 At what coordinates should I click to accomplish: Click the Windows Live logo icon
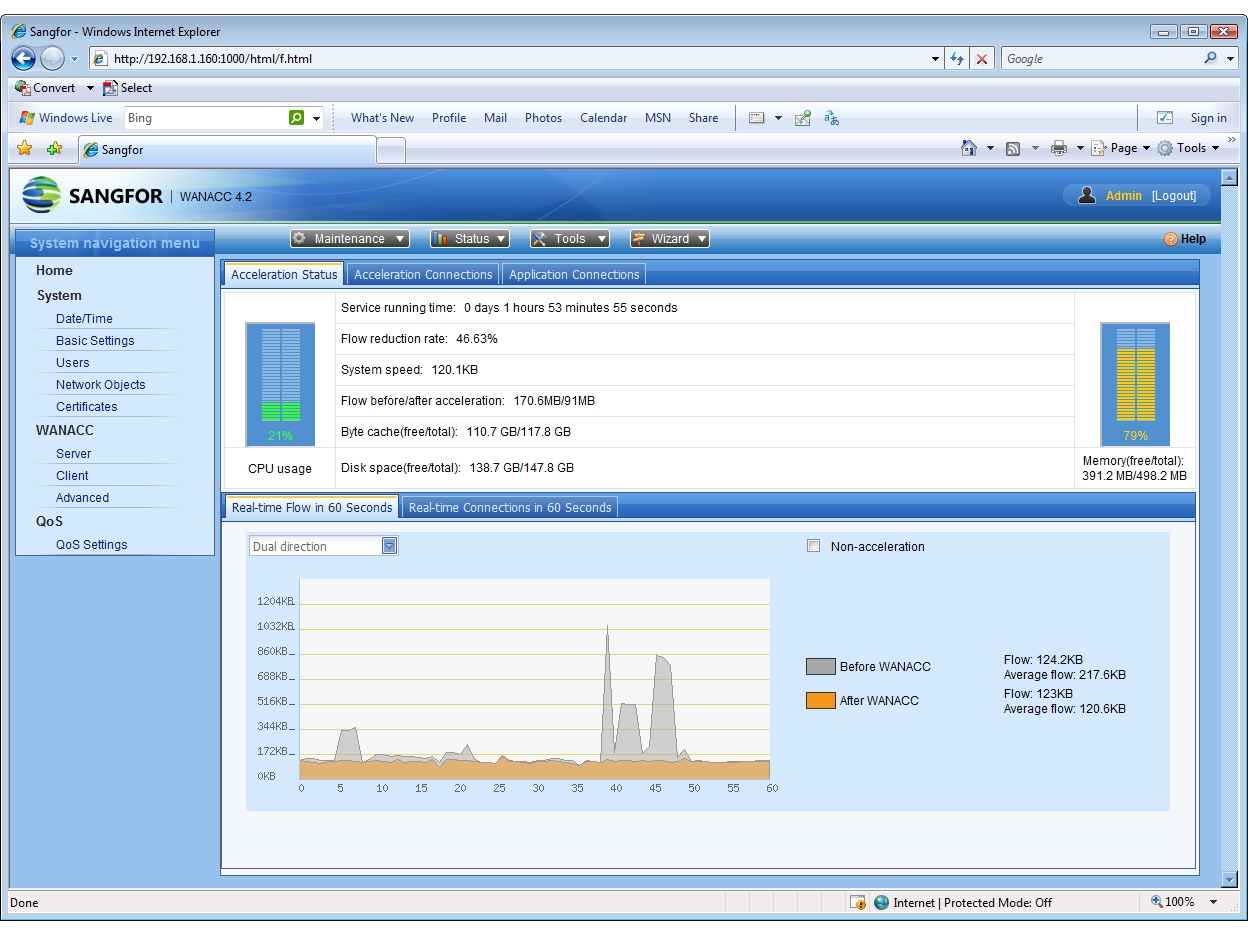coord(27,118)
